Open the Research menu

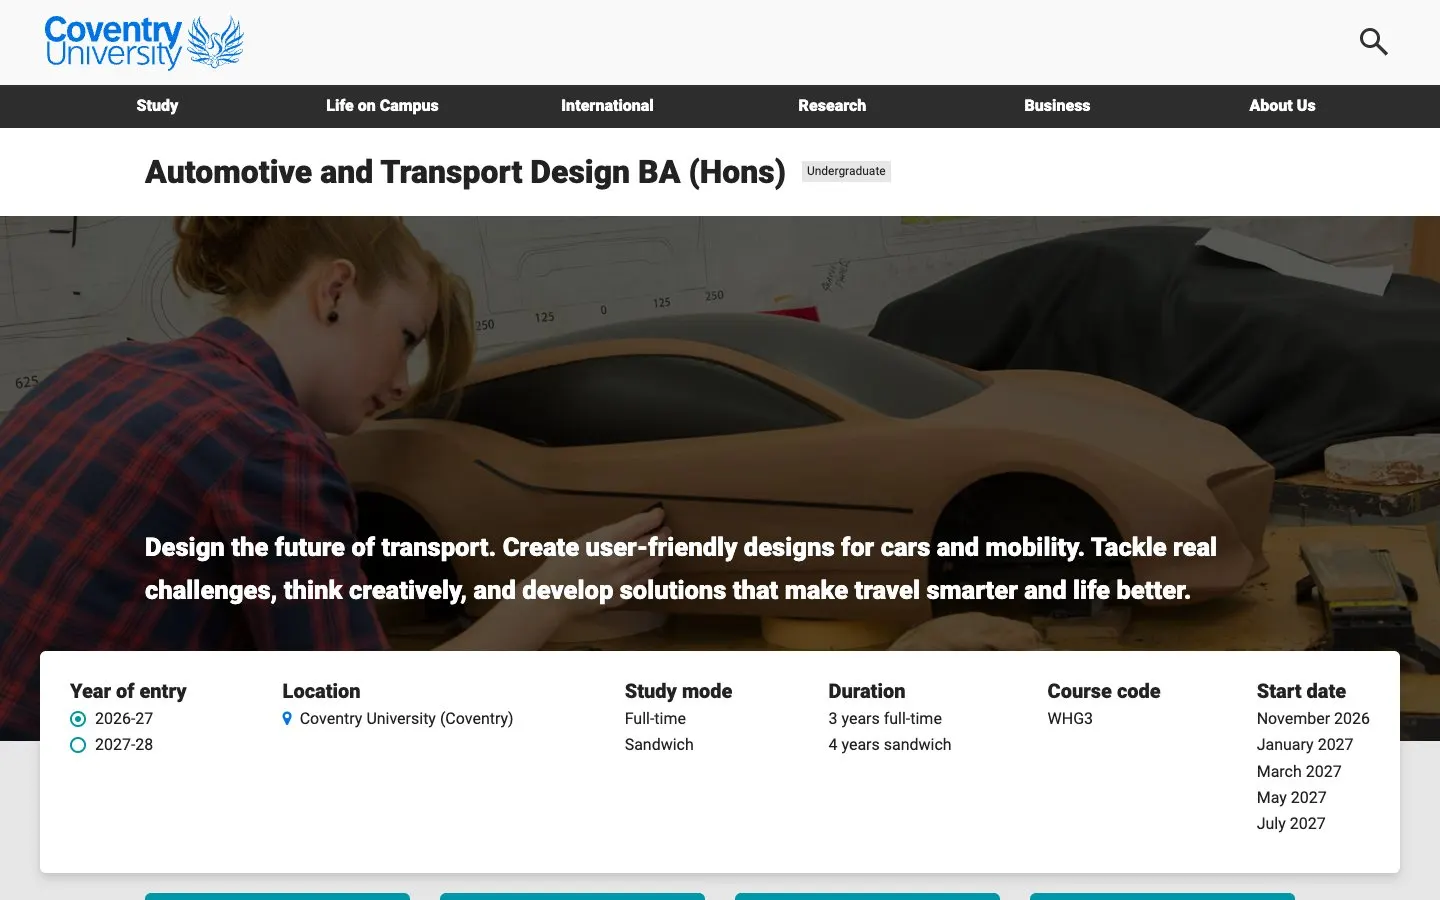pyautogui.click(x=832, y=106)
